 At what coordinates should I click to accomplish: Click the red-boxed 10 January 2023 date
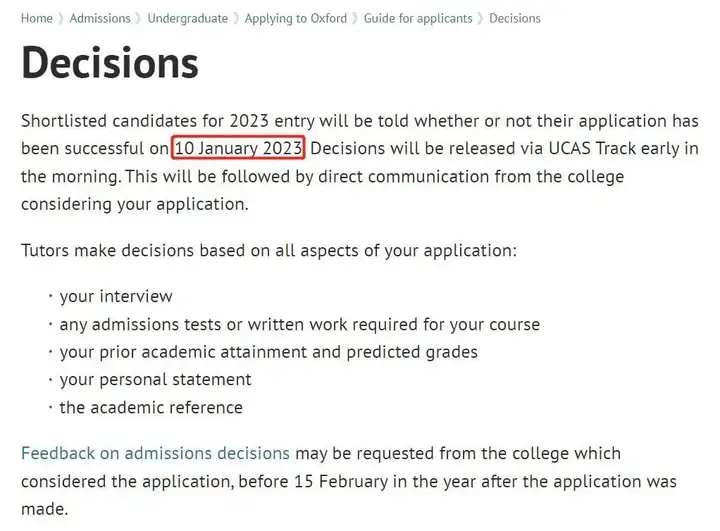[x=238, y=148]
